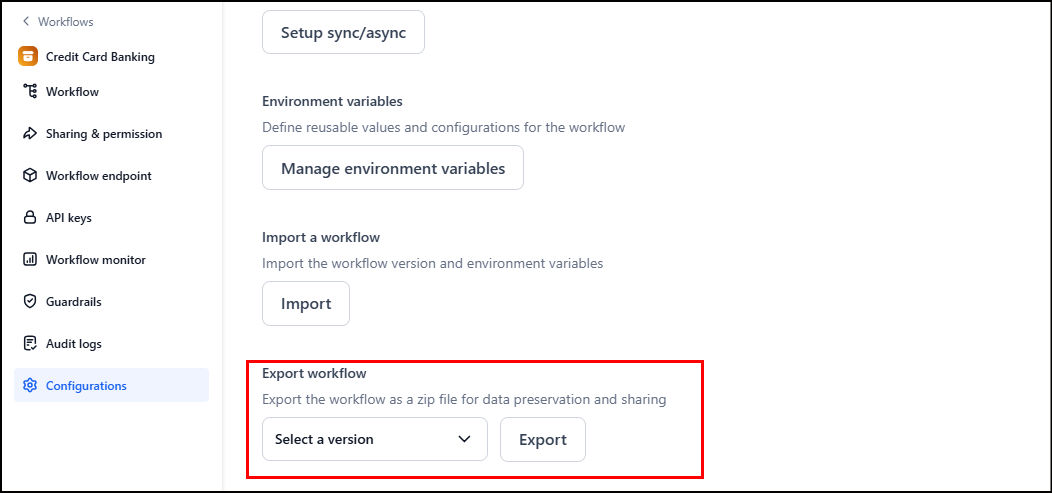The image size is (1052, 493).
Task: Click the Workflow monitor chart icon
Action: (29, 260)
